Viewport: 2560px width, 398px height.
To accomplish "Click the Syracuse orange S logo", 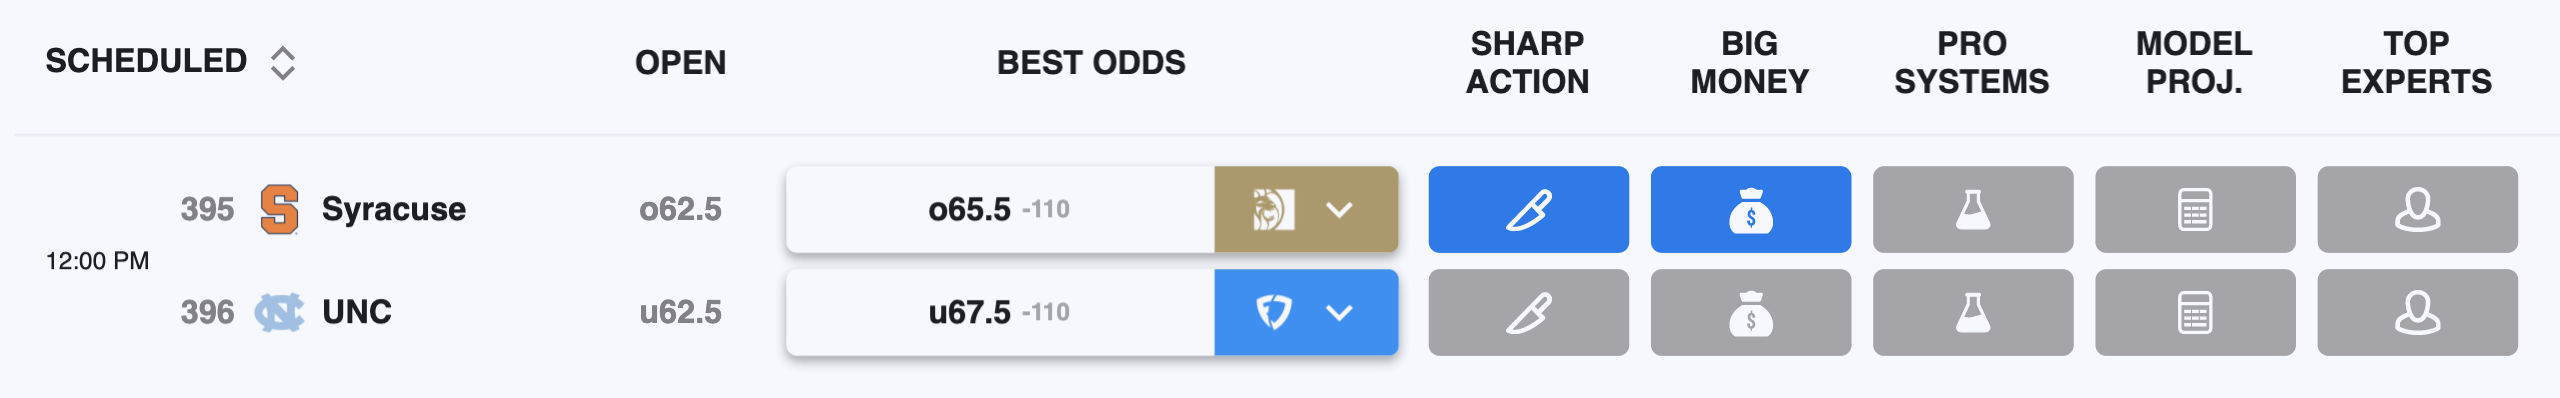I will [279, 209].
